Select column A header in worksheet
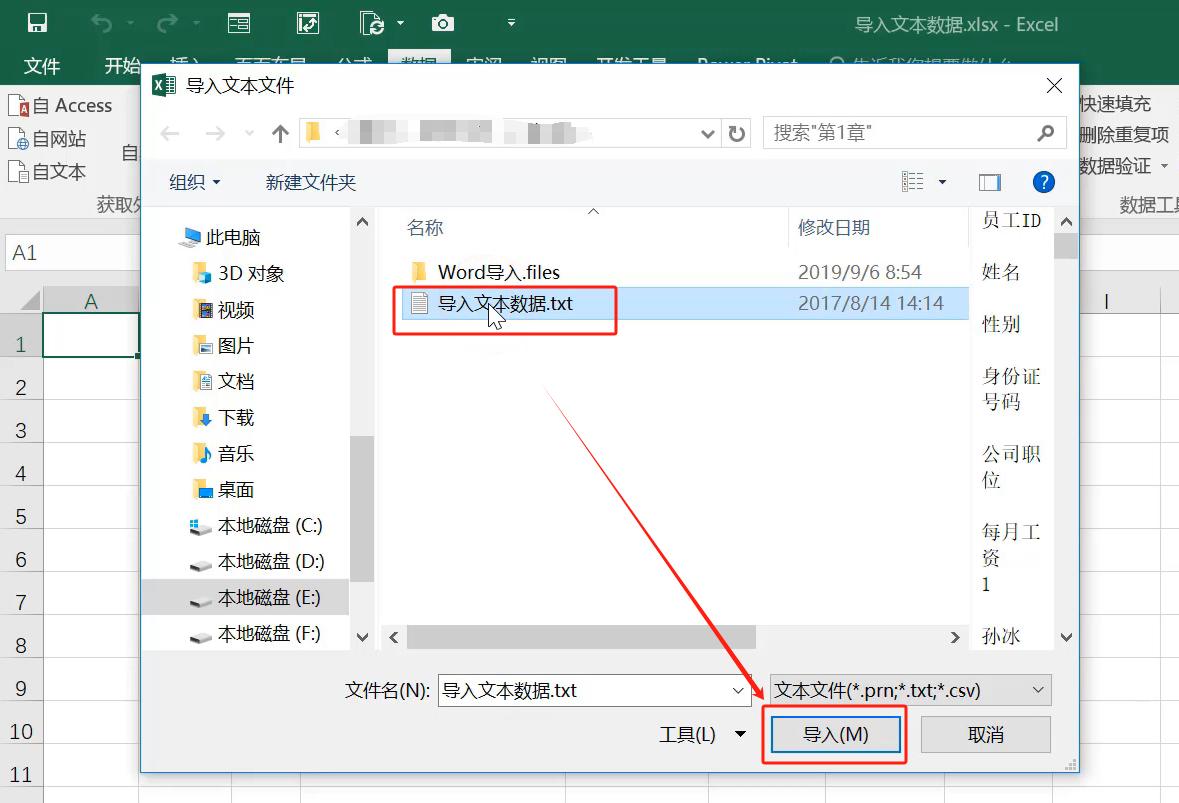Image resolution: width=1179 pixels, height=803 pixels. (x=91, y=302)
